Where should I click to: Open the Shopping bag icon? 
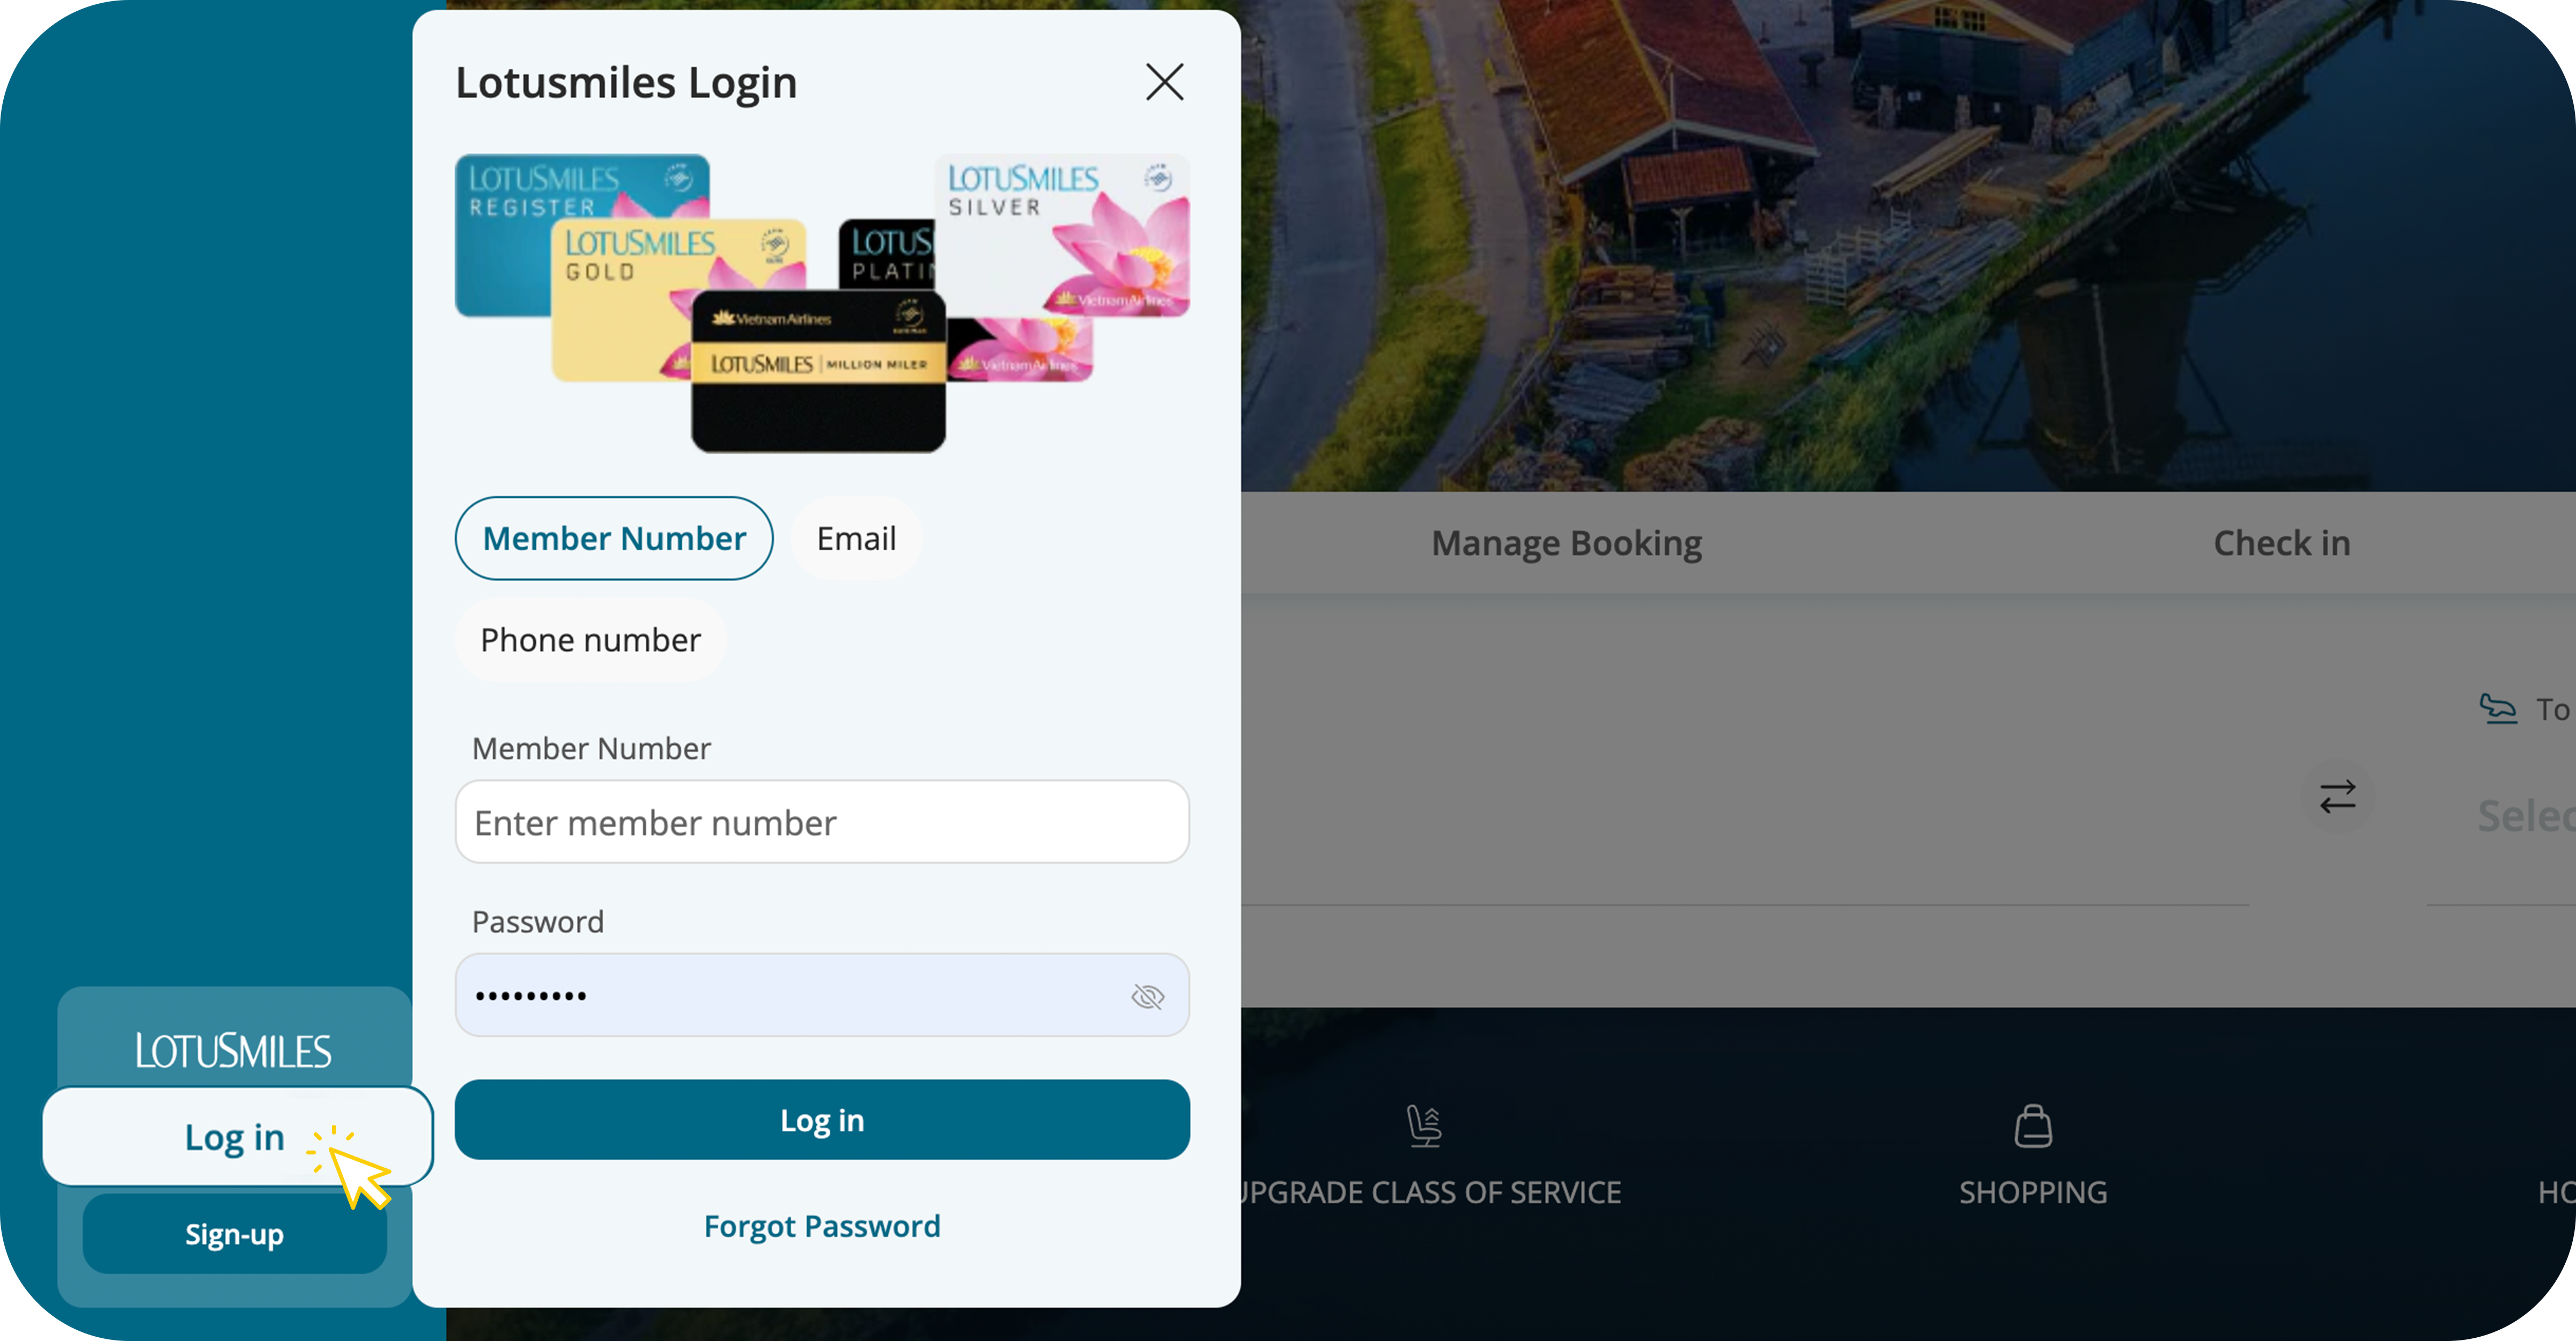click(x=2033, y=1126)
